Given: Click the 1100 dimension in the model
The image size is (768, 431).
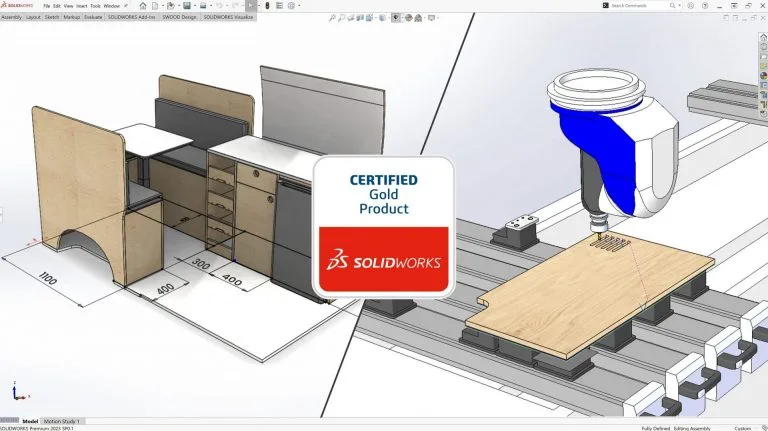Looking at the screenshot, I should [48, 279].
